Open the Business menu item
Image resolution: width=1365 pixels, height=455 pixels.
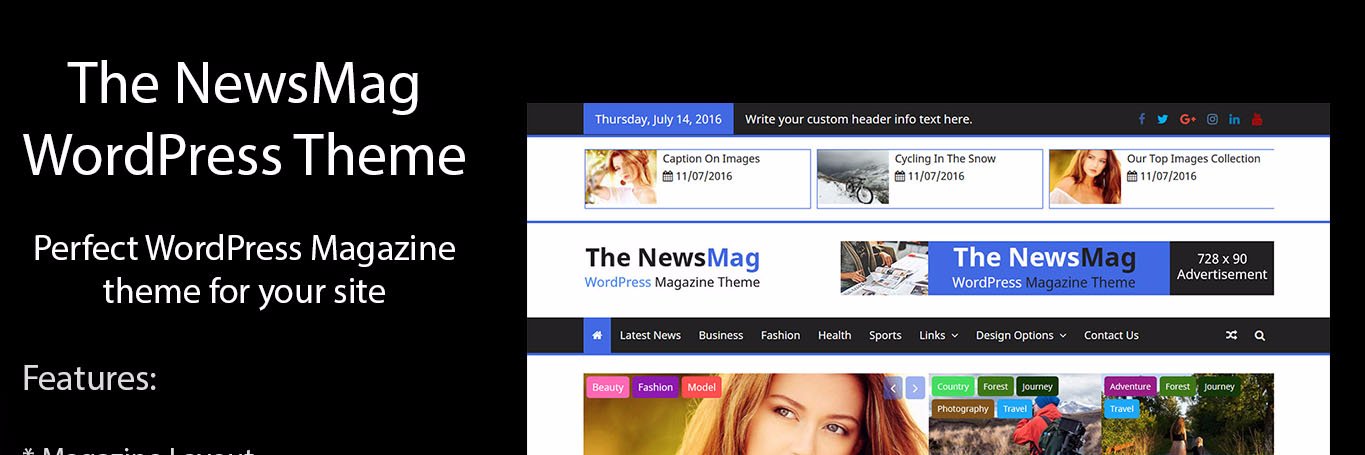point(721,335)
